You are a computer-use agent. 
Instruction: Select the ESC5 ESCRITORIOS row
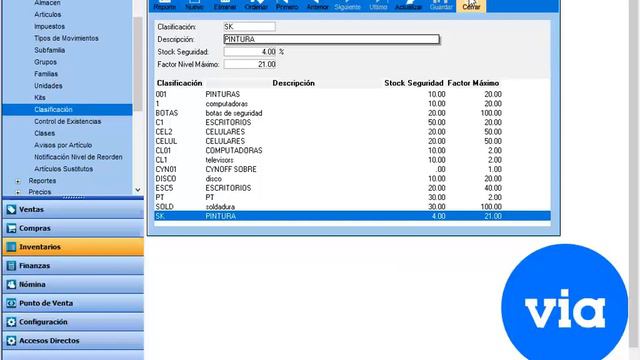tap(352, 188)
